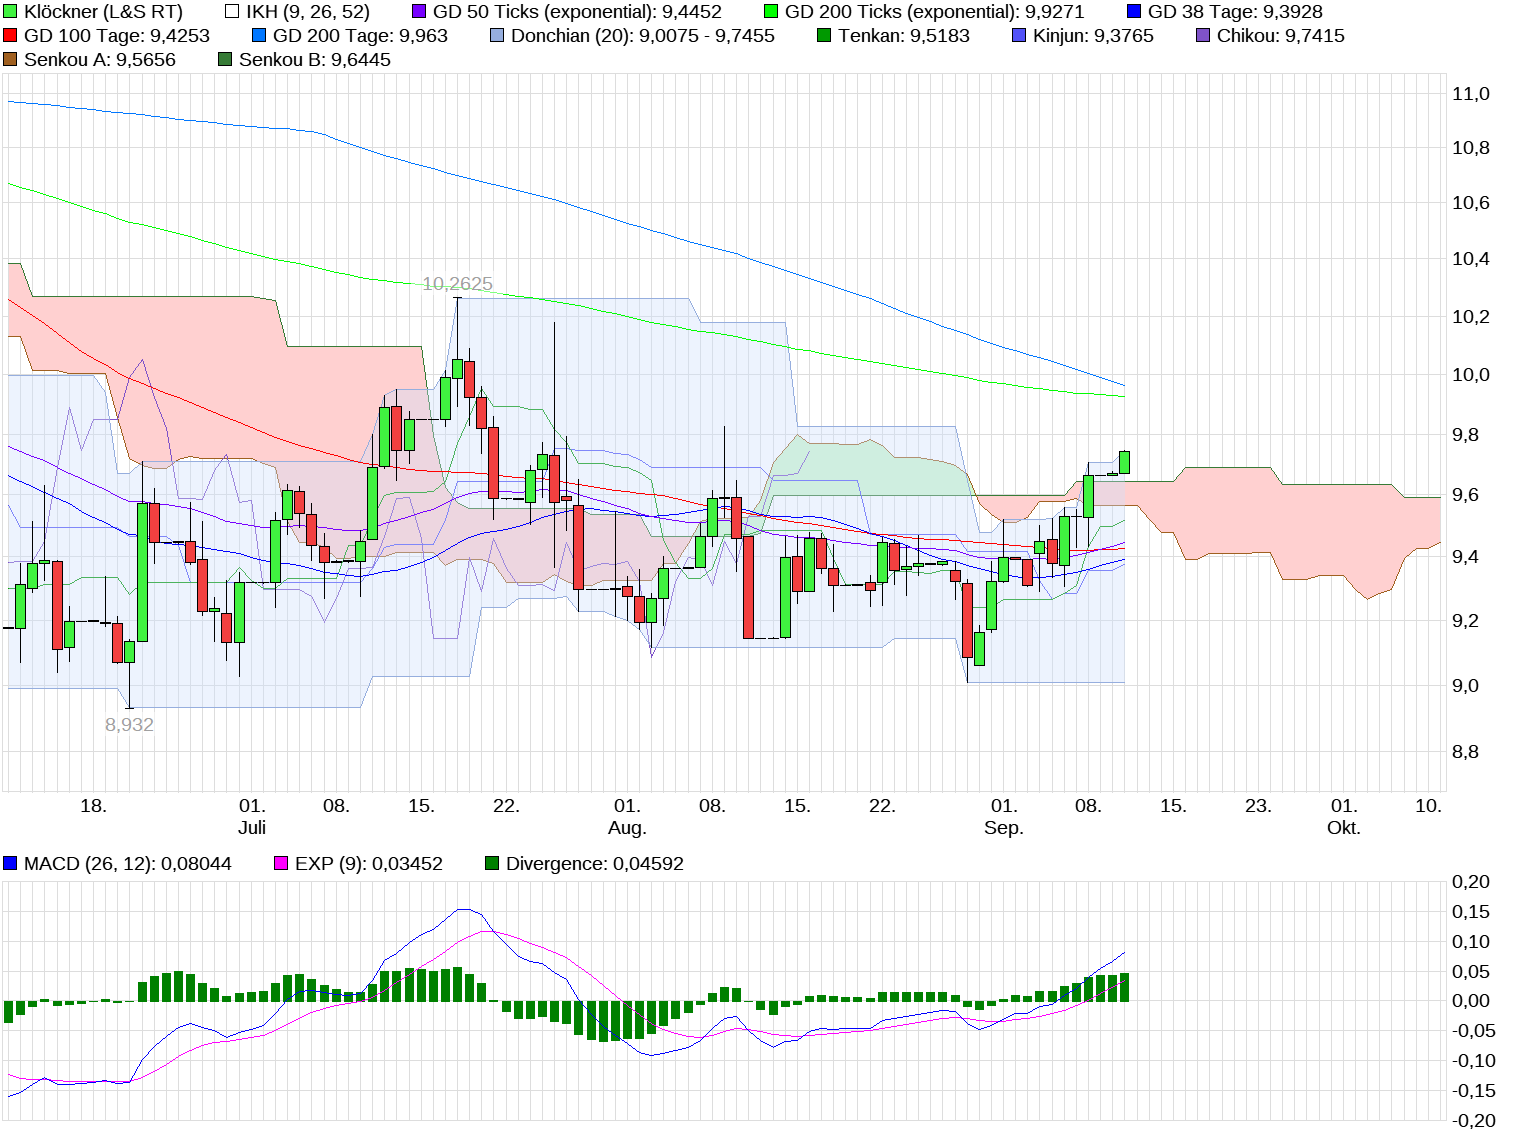Click the '01. Okt.' date axis label
Viewport: 1520px width, 1141px height.
coord(1344,816)
